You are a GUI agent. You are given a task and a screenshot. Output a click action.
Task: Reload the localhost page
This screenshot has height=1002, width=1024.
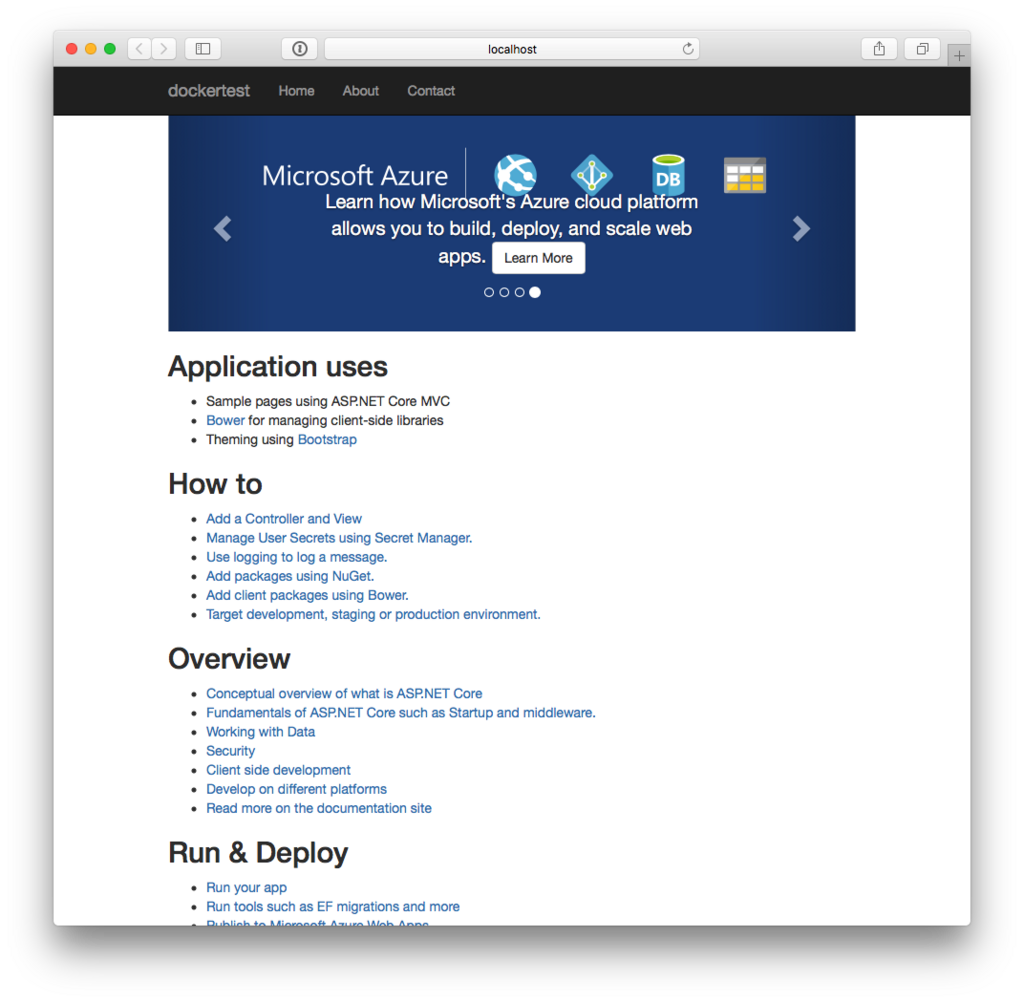(688, 49)
